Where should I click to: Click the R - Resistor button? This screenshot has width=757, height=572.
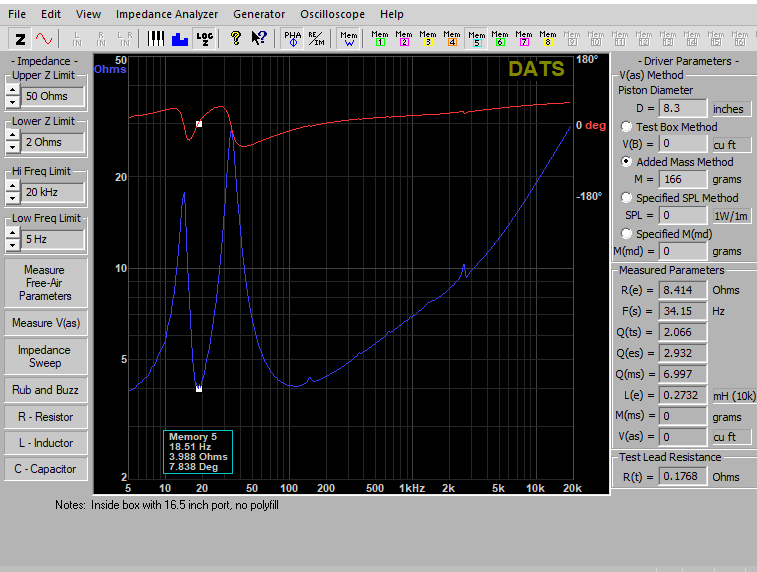45,417
